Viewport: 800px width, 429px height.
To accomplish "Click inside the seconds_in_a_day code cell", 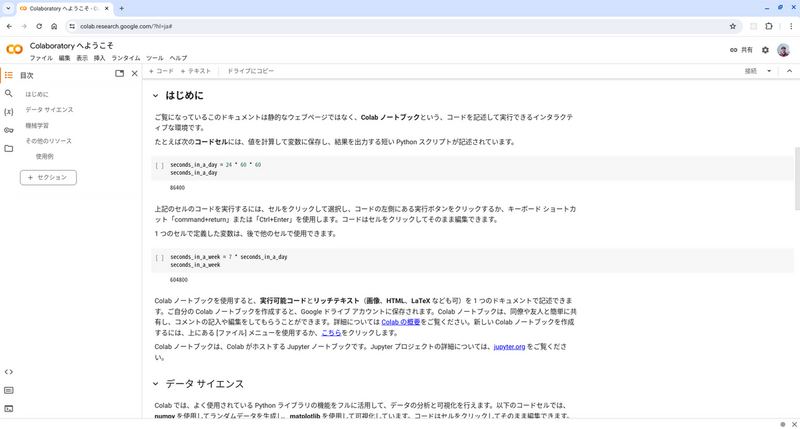I will [472, 169].
